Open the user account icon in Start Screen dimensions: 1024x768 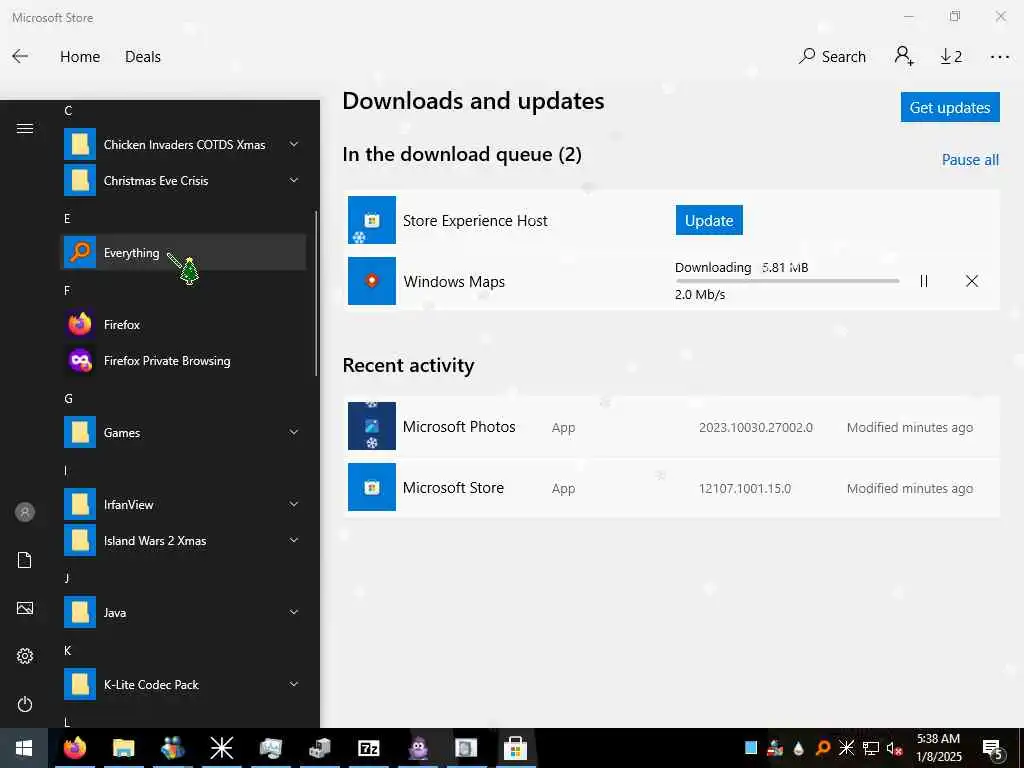pyautogui.click(x=25, y=512)
